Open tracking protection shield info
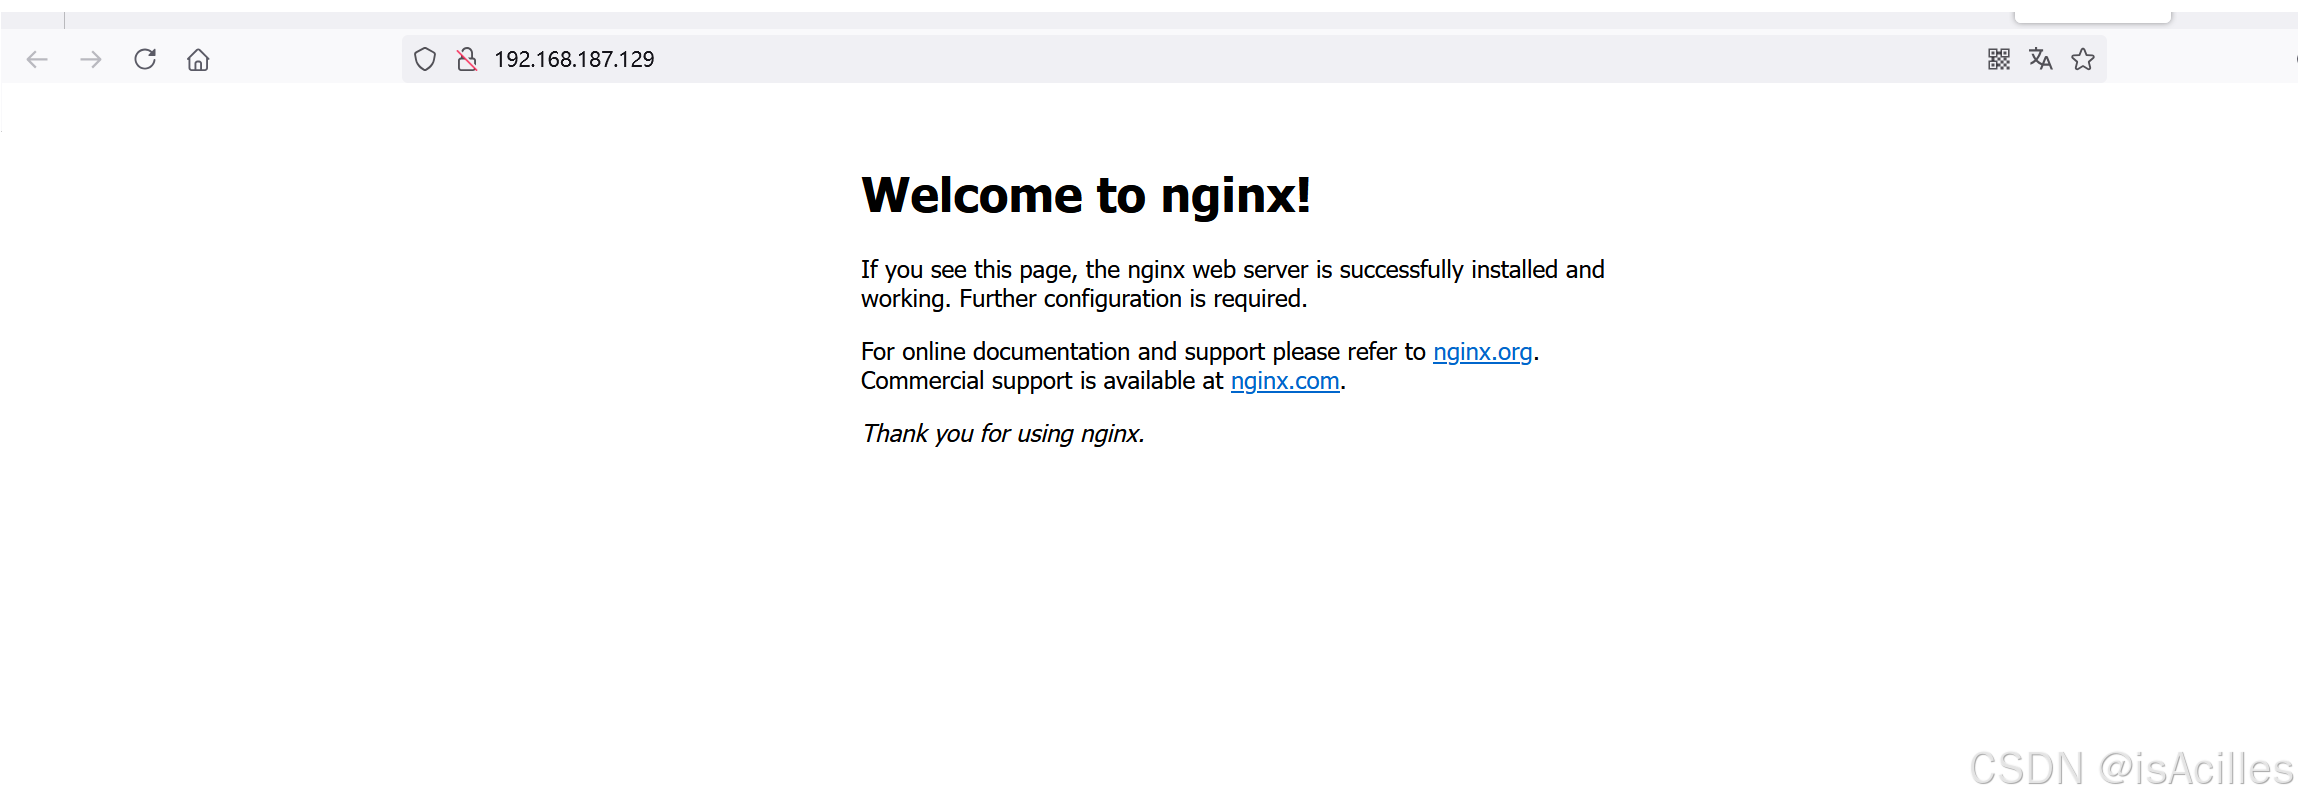The width and height of the screenshot is (2298, 807). [425, 60]
